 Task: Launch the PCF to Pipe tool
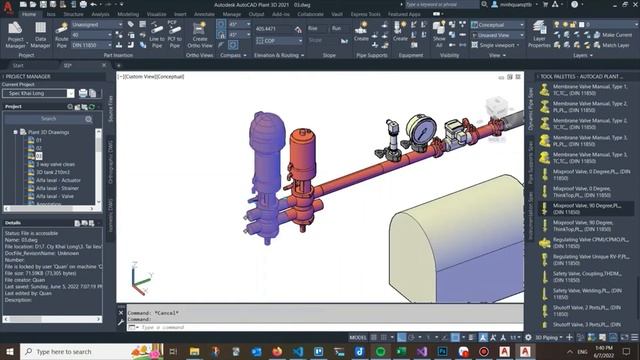174,35
